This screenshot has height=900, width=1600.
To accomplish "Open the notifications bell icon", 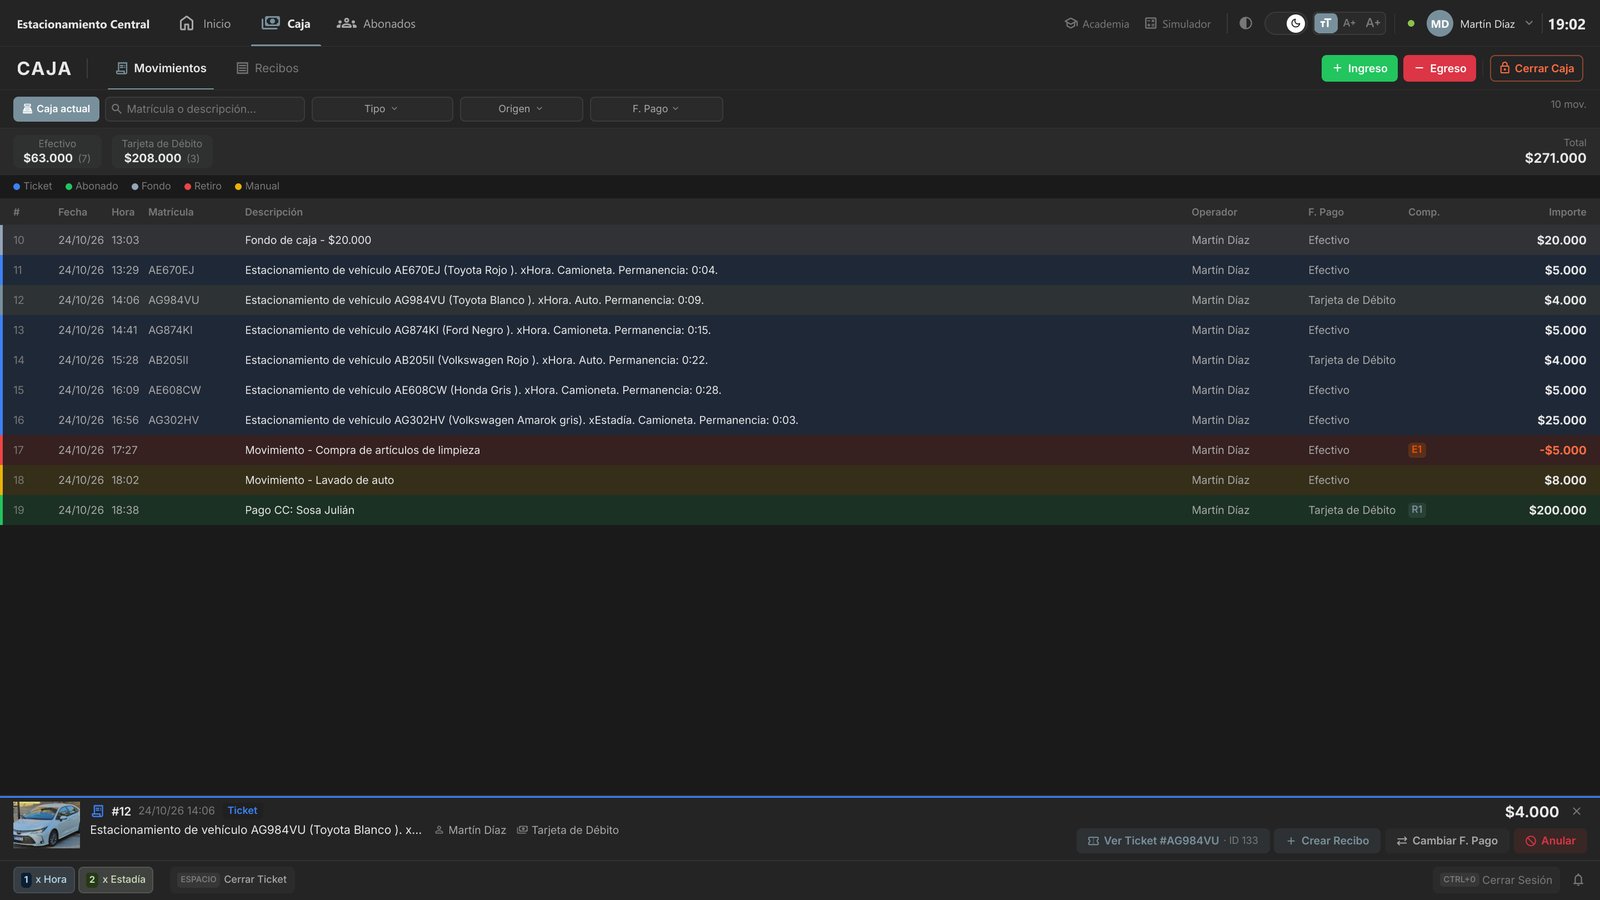I will coord(1578,880).
